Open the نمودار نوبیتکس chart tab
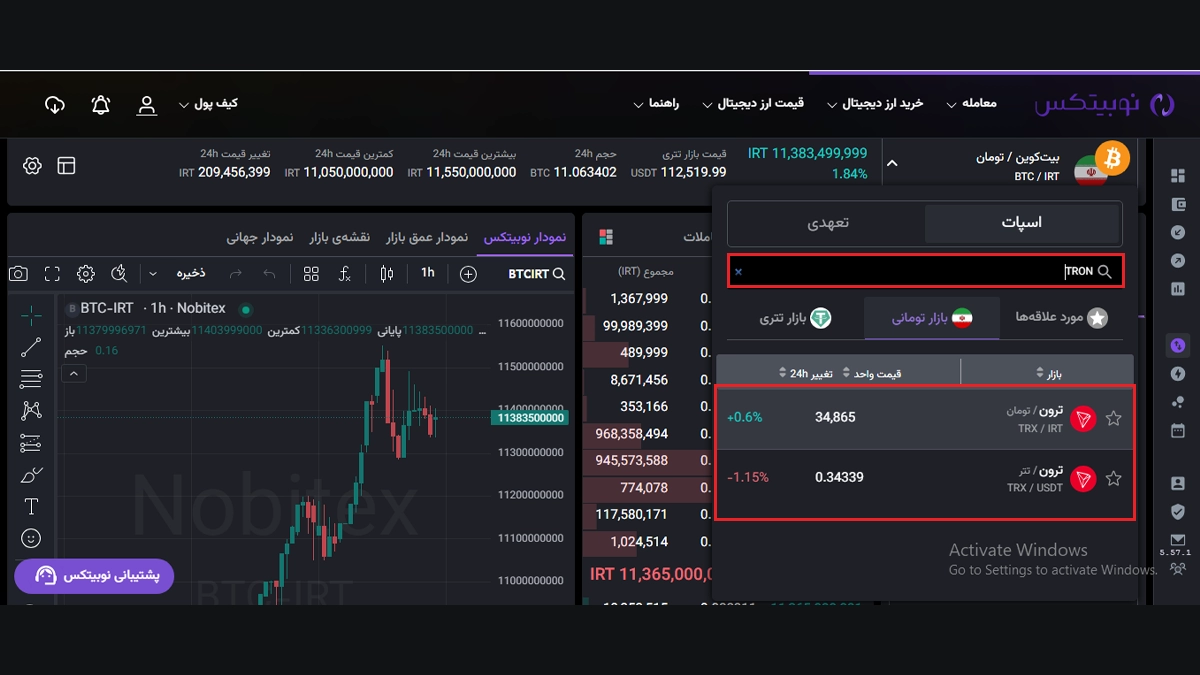Screen dimensions: 1200x675 pyautogui.click(x=525, y=237)
